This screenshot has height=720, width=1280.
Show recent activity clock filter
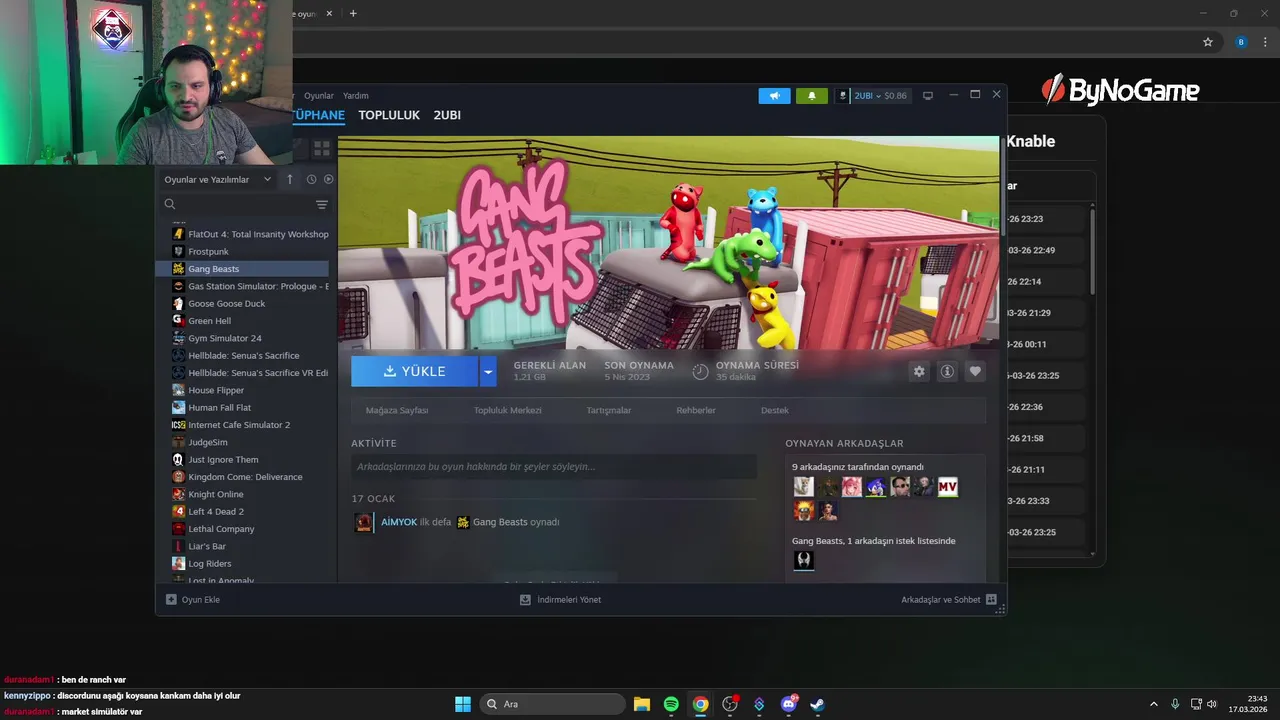[x=311, y=179]
